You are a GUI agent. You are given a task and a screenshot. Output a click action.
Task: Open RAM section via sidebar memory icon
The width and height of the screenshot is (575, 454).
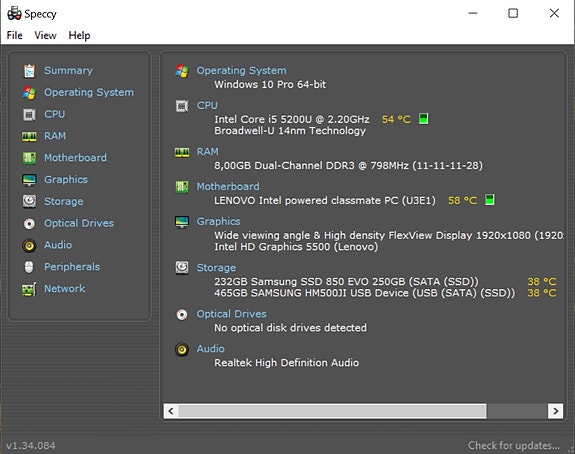click(29, 136)
